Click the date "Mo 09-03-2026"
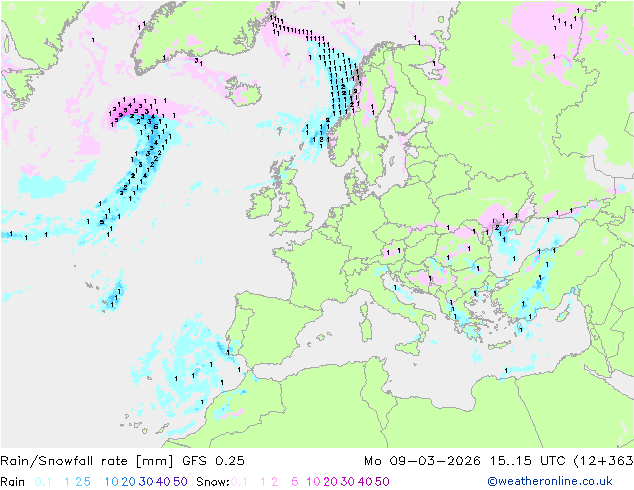This screenshot has height=490, width=634. coord(423,461)
